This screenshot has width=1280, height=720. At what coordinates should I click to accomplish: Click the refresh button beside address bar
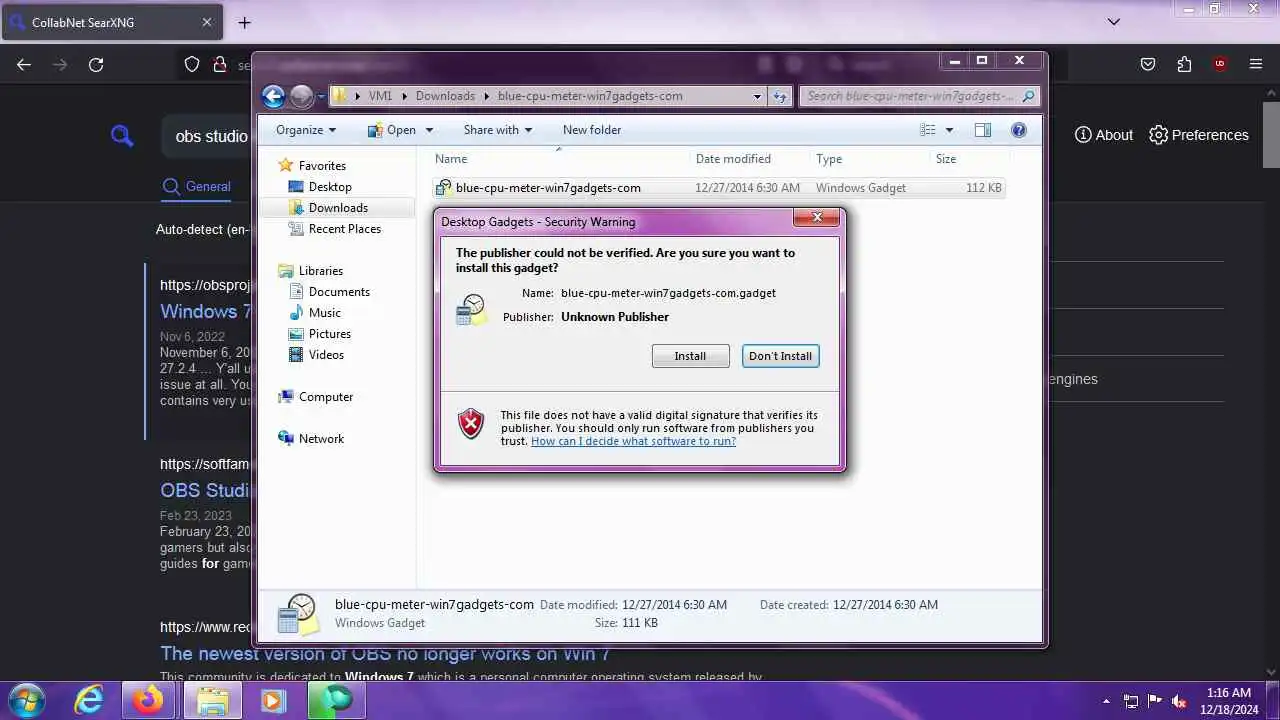780,96
